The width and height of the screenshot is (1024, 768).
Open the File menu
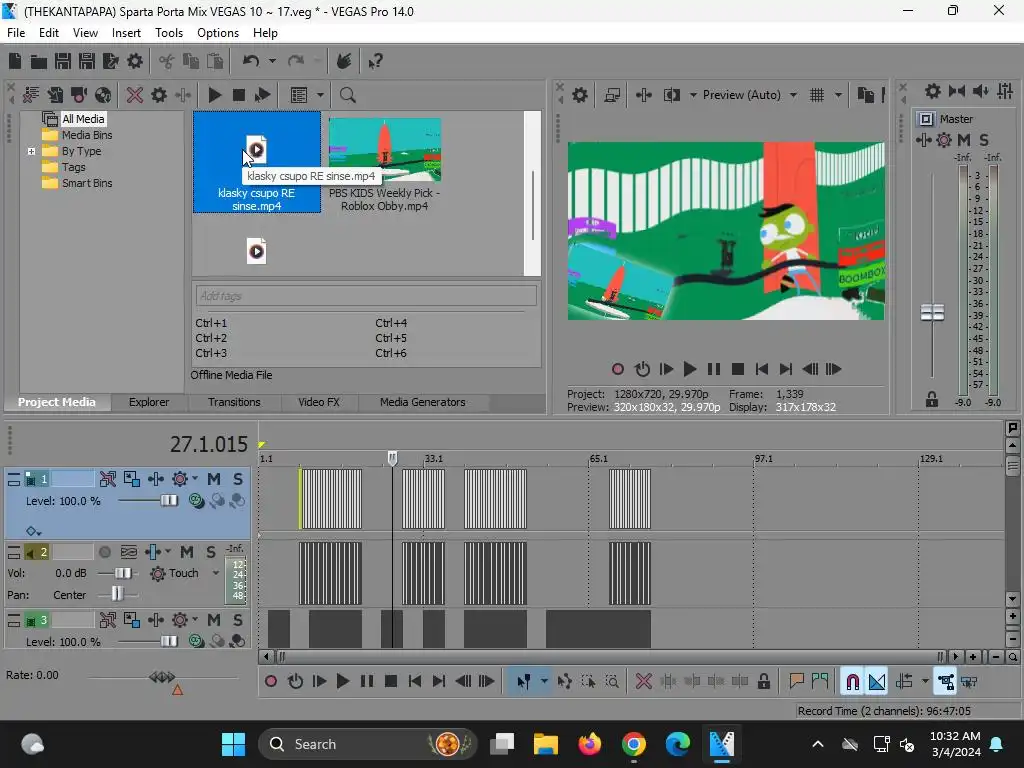16,33
